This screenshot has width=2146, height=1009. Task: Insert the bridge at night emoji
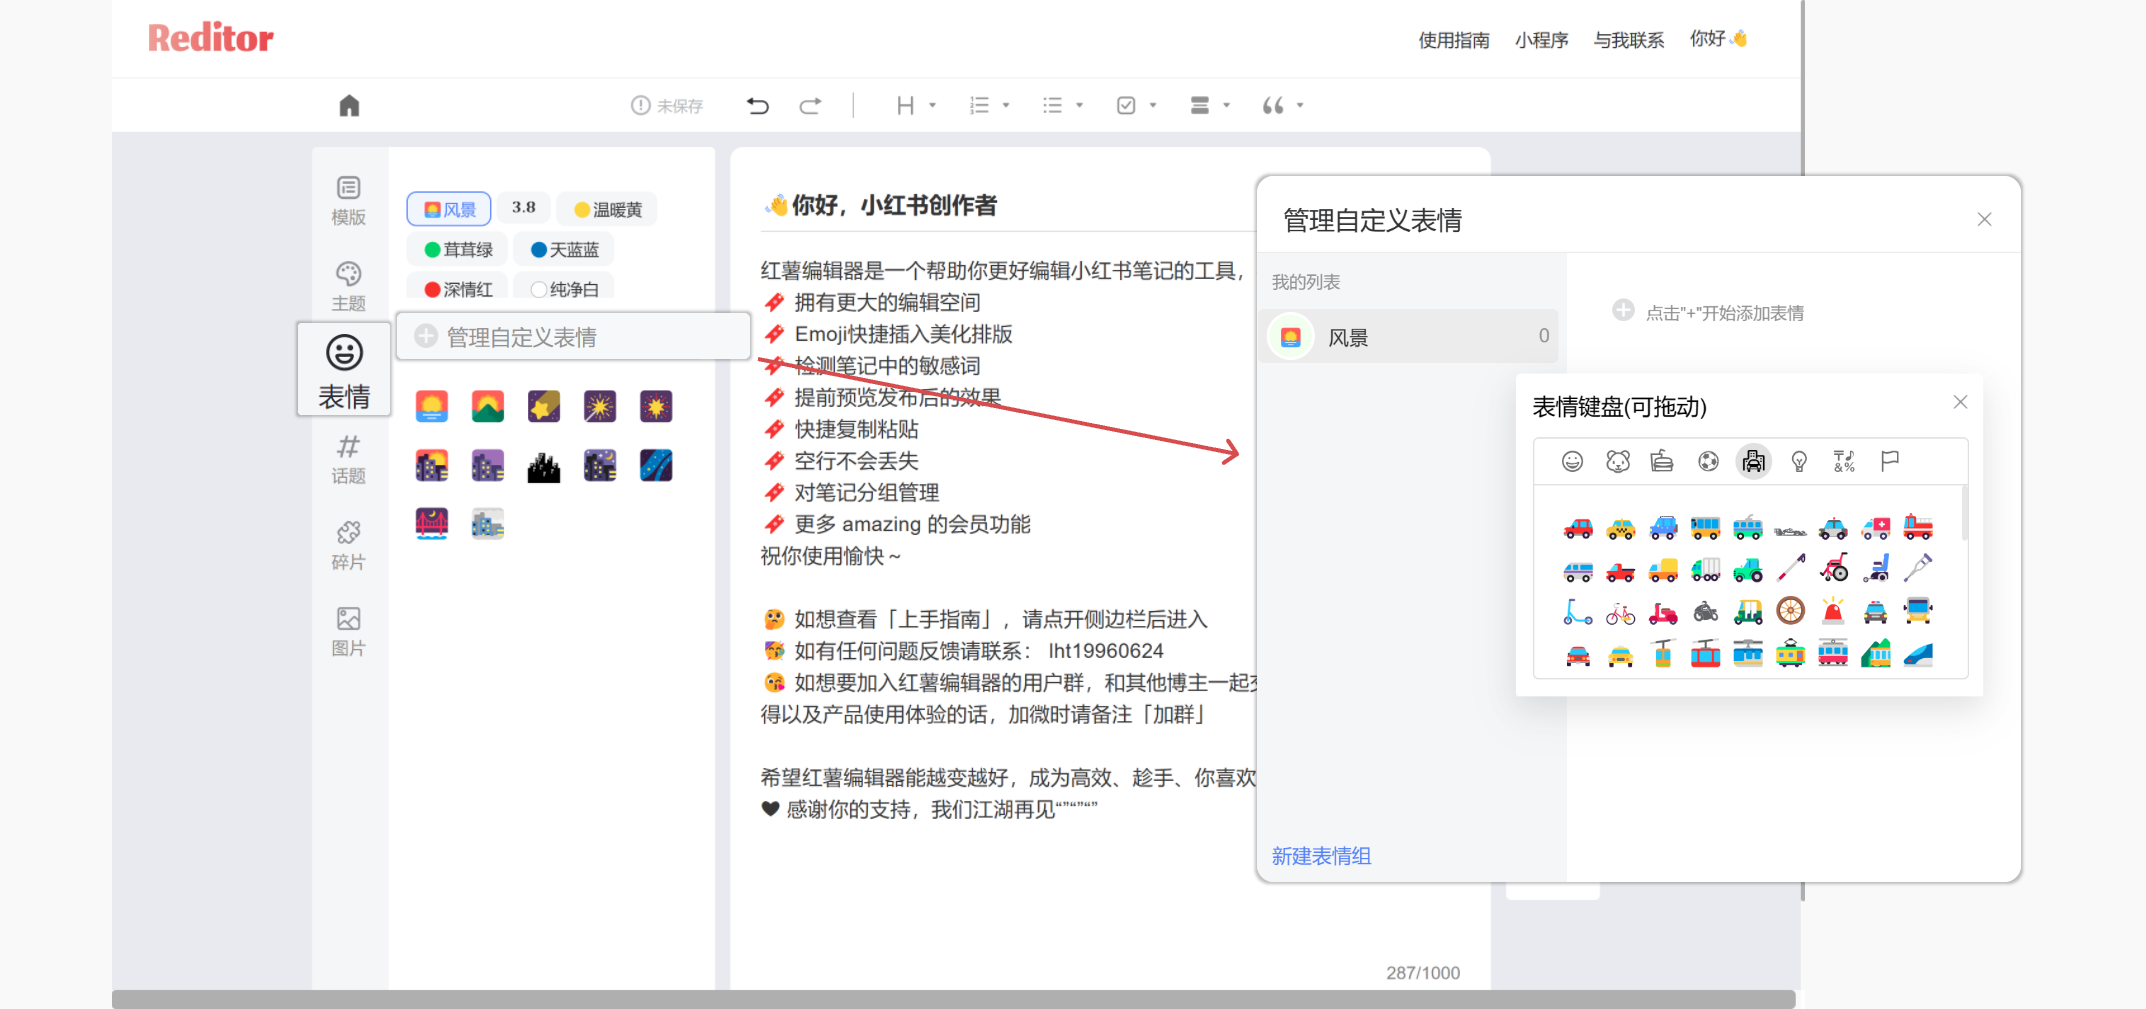(x=432, y=523)
